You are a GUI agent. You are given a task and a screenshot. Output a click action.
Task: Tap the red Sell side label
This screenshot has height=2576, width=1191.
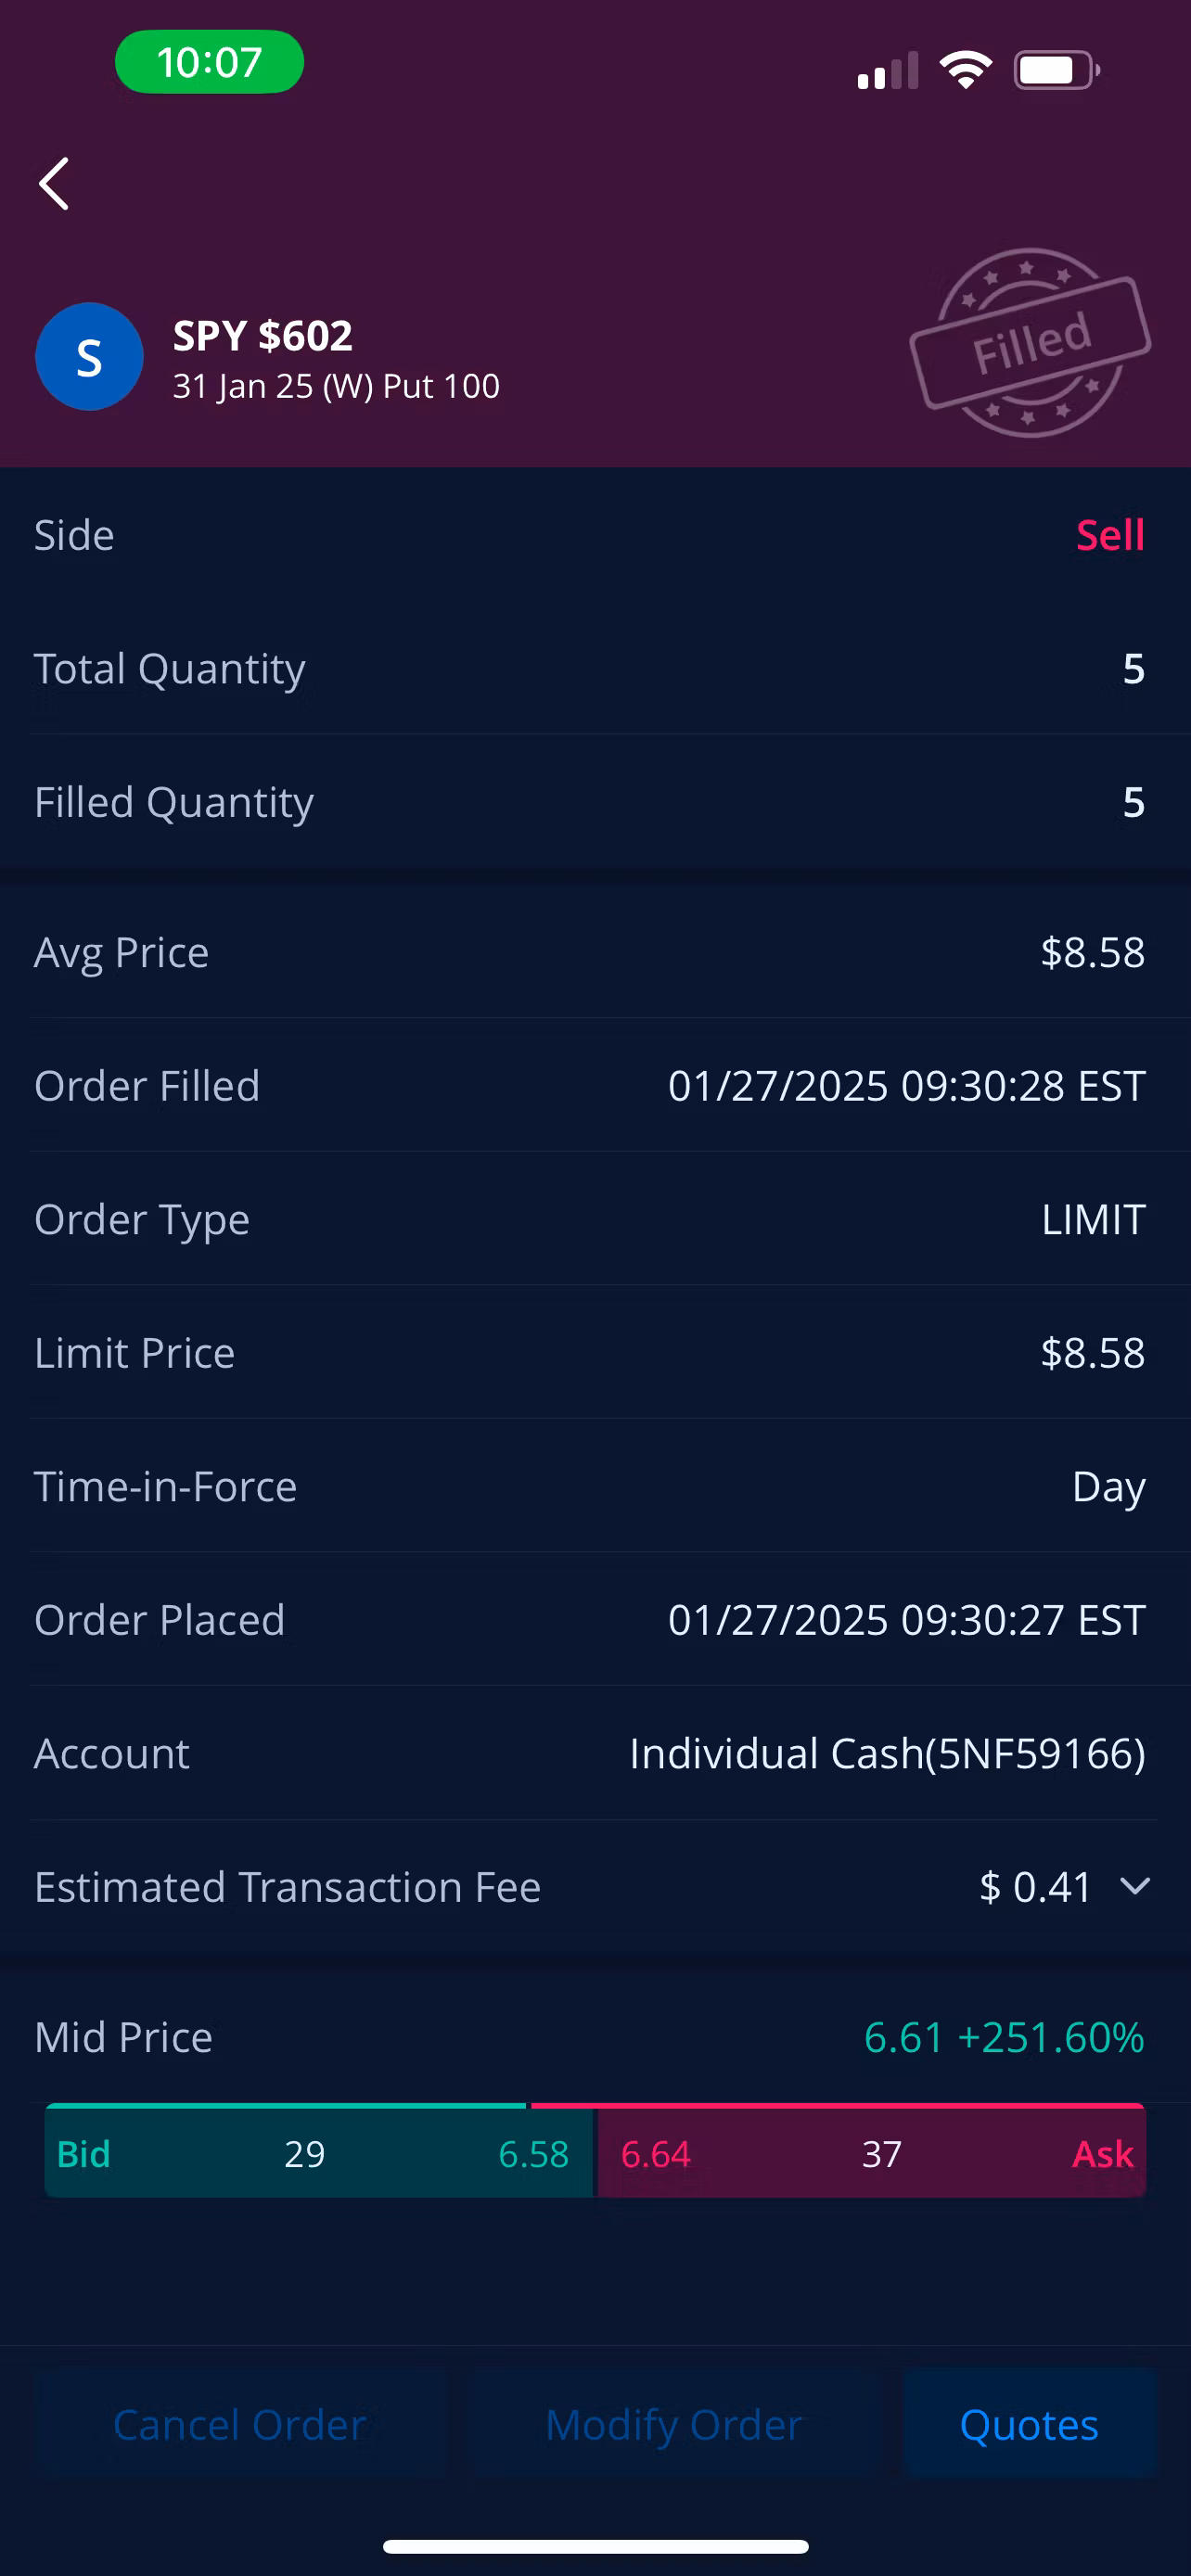coord(1109,535)
